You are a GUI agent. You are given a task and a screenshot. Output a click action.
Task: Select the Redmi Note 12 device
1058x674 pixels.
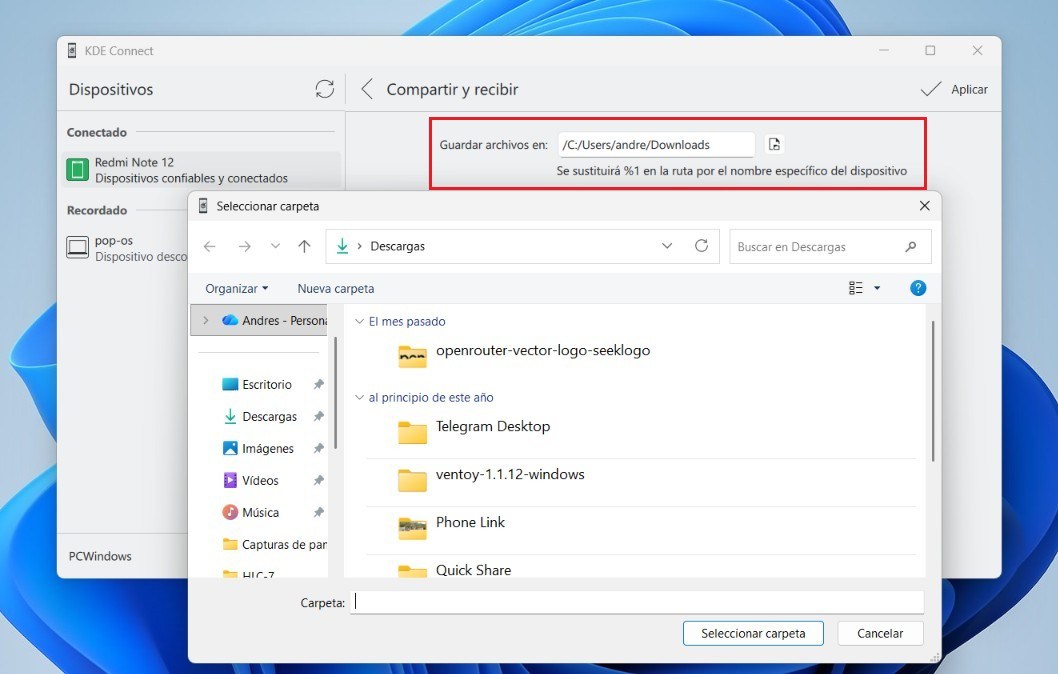click(201, 170)
